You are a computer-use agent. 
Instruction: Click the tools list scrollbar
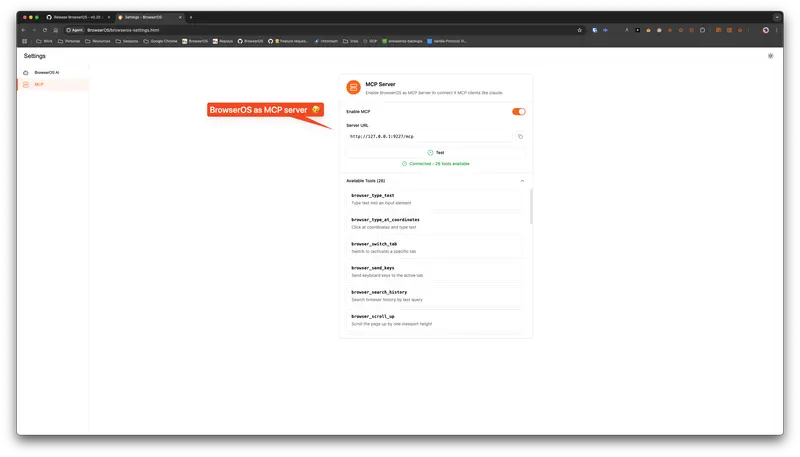pos(531,206)
